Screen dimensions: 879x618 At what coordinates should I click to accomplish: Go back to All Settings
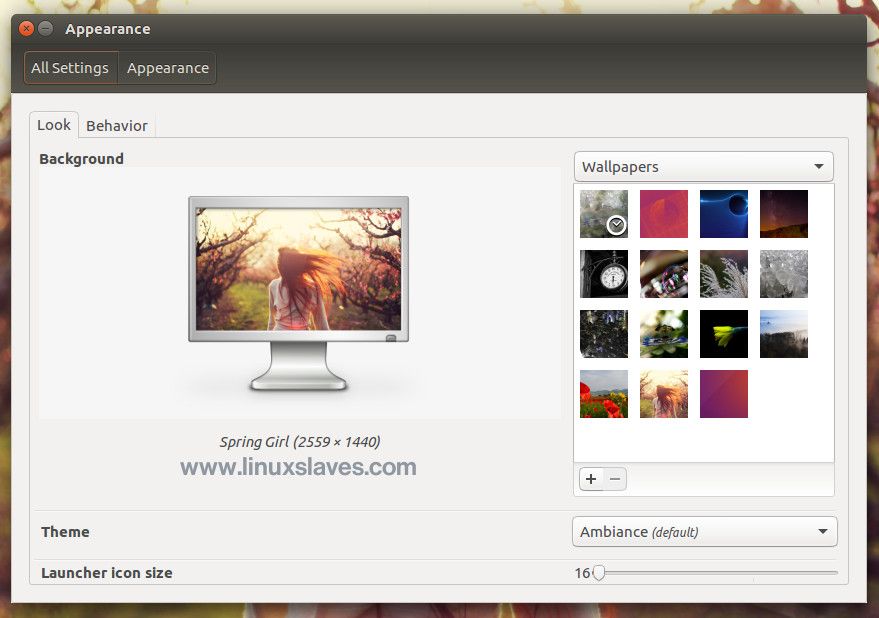point(71,68)
